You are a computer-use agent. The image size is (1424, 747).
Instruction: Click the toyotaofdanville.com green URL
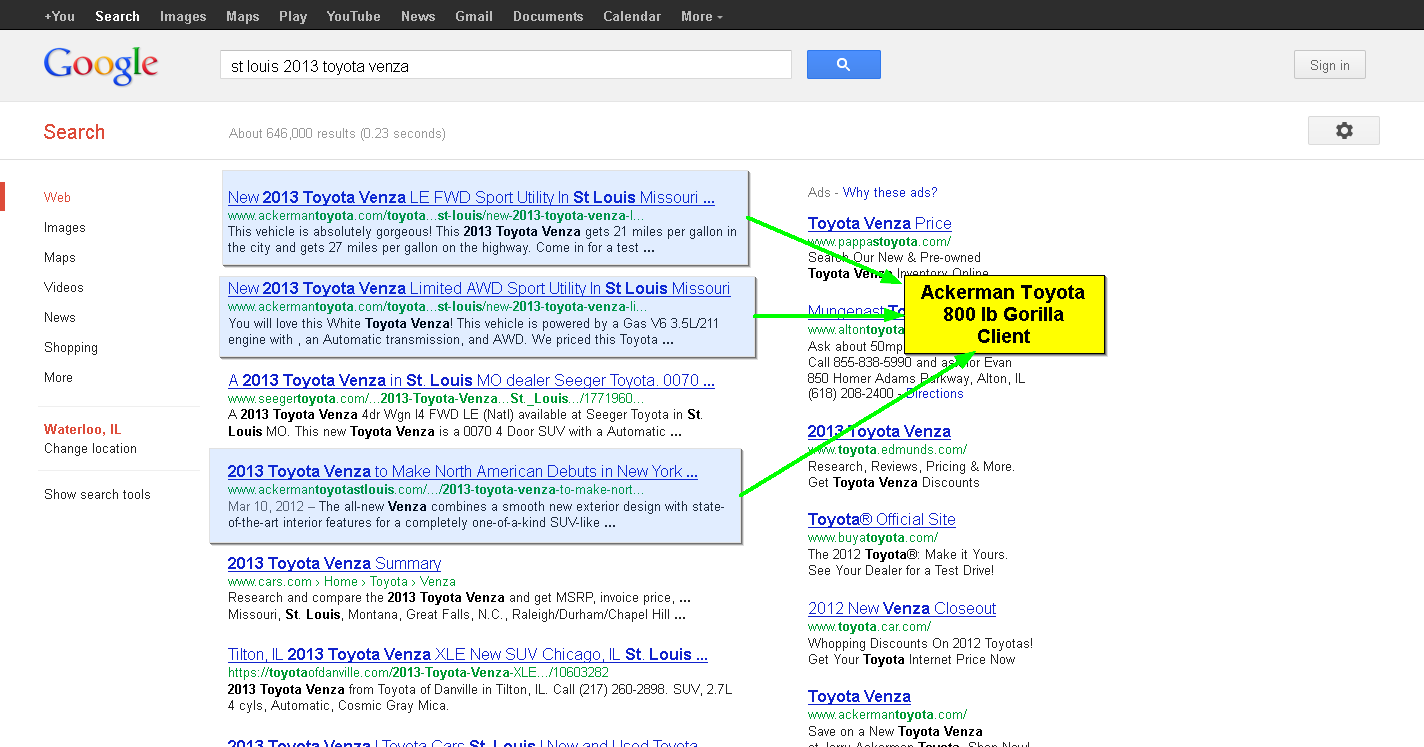418,672
